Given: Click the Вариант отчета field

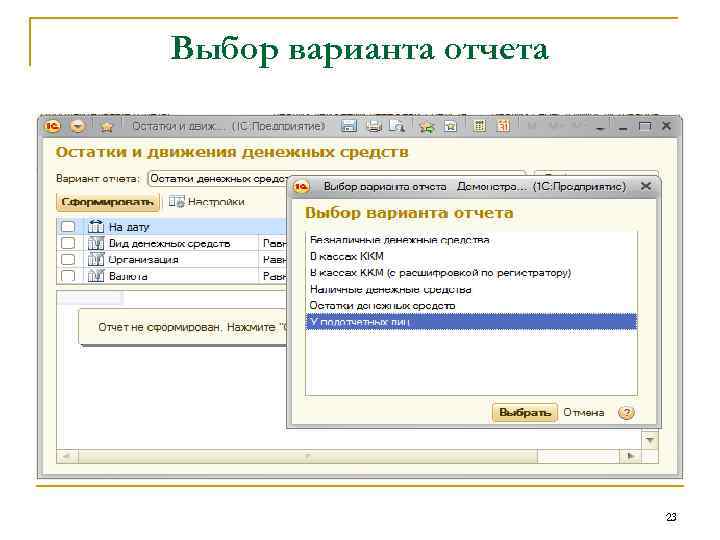Looking at the screenshot, I should click(x=218, y=179).
